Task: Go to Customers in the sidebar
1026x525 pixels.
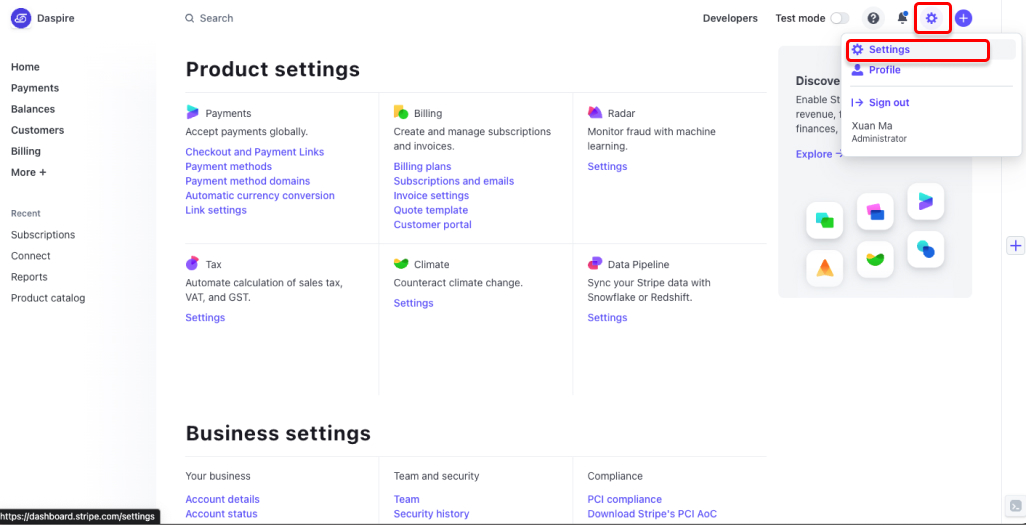Action: point(38,130)
